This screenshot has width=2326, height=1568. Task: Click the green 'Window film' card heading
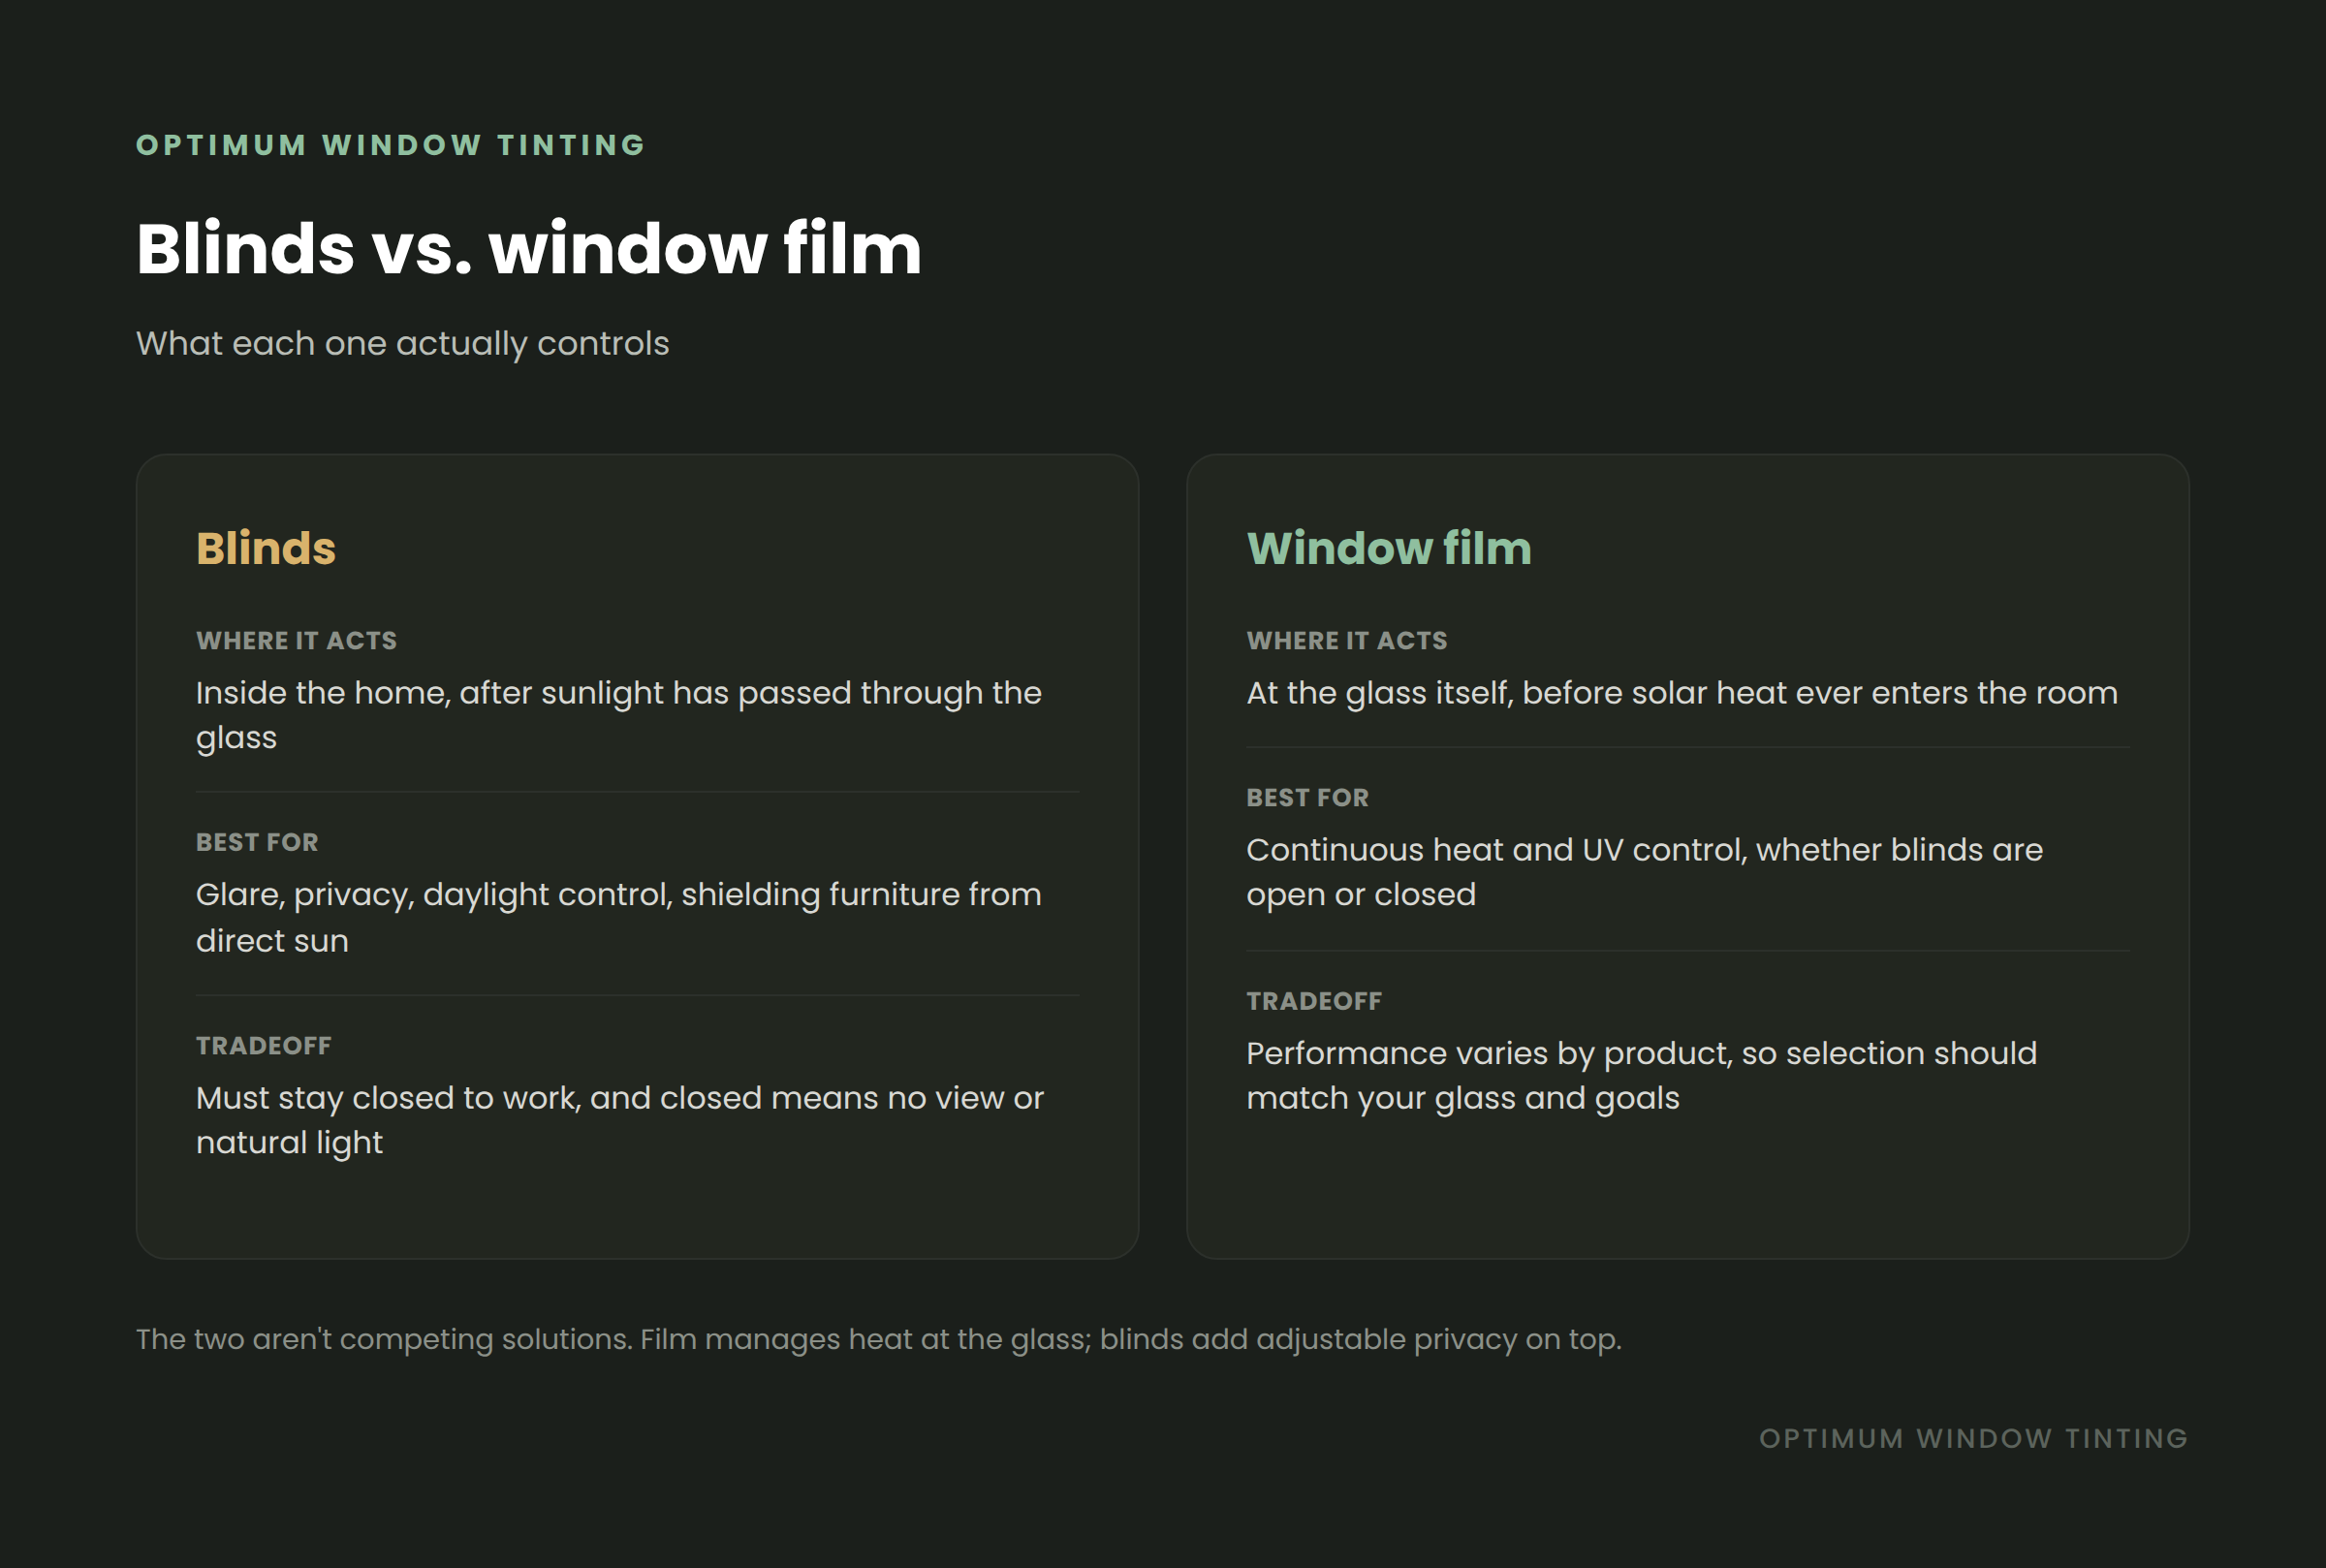[x=1389, y=548]
